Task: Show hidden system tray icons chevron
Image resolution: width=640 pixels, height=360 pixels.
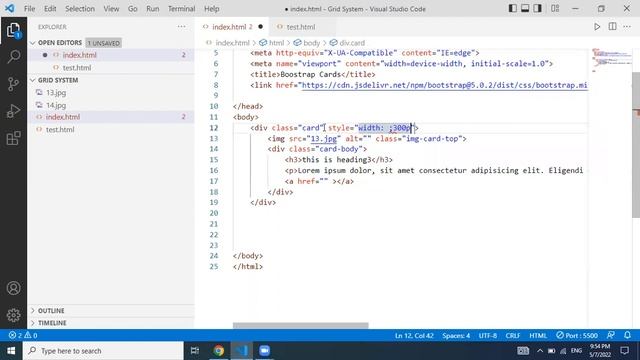Action: pyautogui.click(x=540, y=351)
